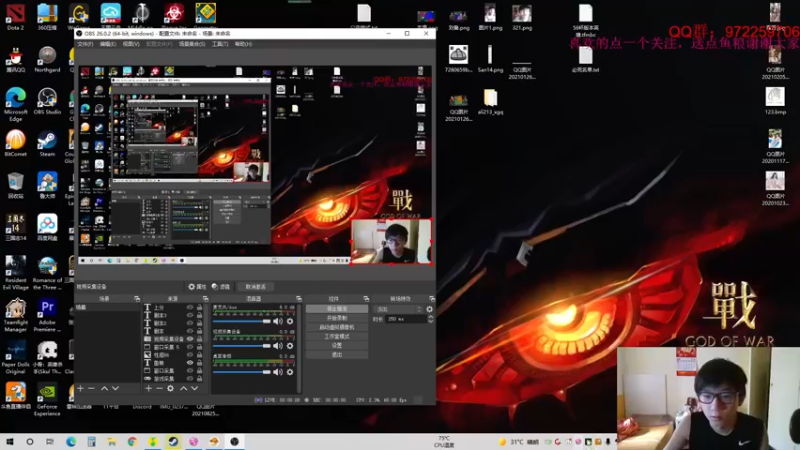Image resolution: width=800 pixels, height=450 pixels.
Task: Open the Windows Start menu
Action: [x=10, y=442]
